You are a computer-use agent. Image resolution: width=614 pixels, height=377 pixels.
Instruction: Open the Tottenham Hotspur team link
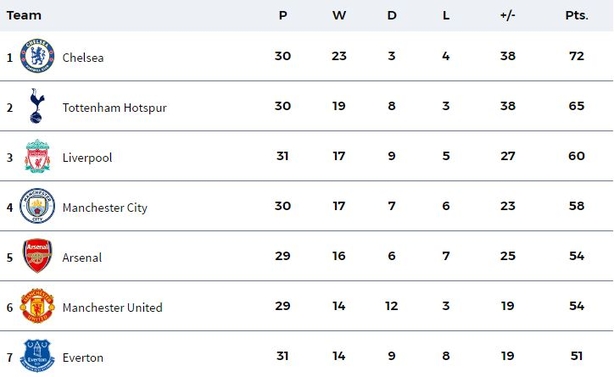click(x=114, y=108)
